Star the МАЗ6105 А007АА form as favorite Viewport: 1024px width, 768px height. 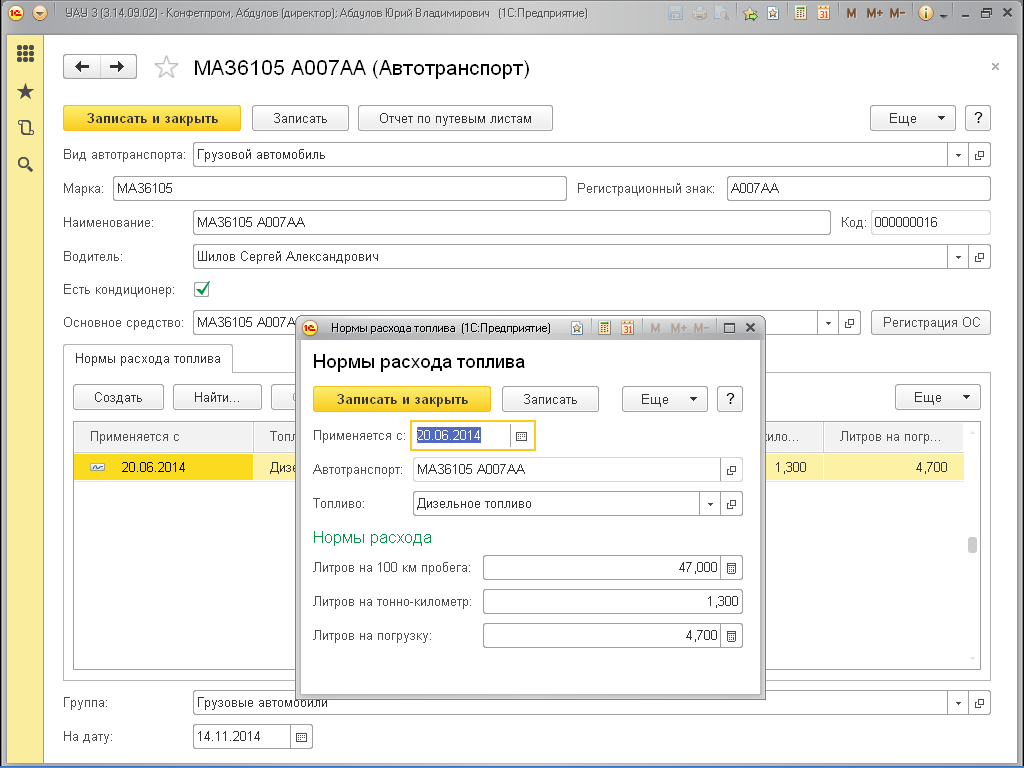pos(165,67)
